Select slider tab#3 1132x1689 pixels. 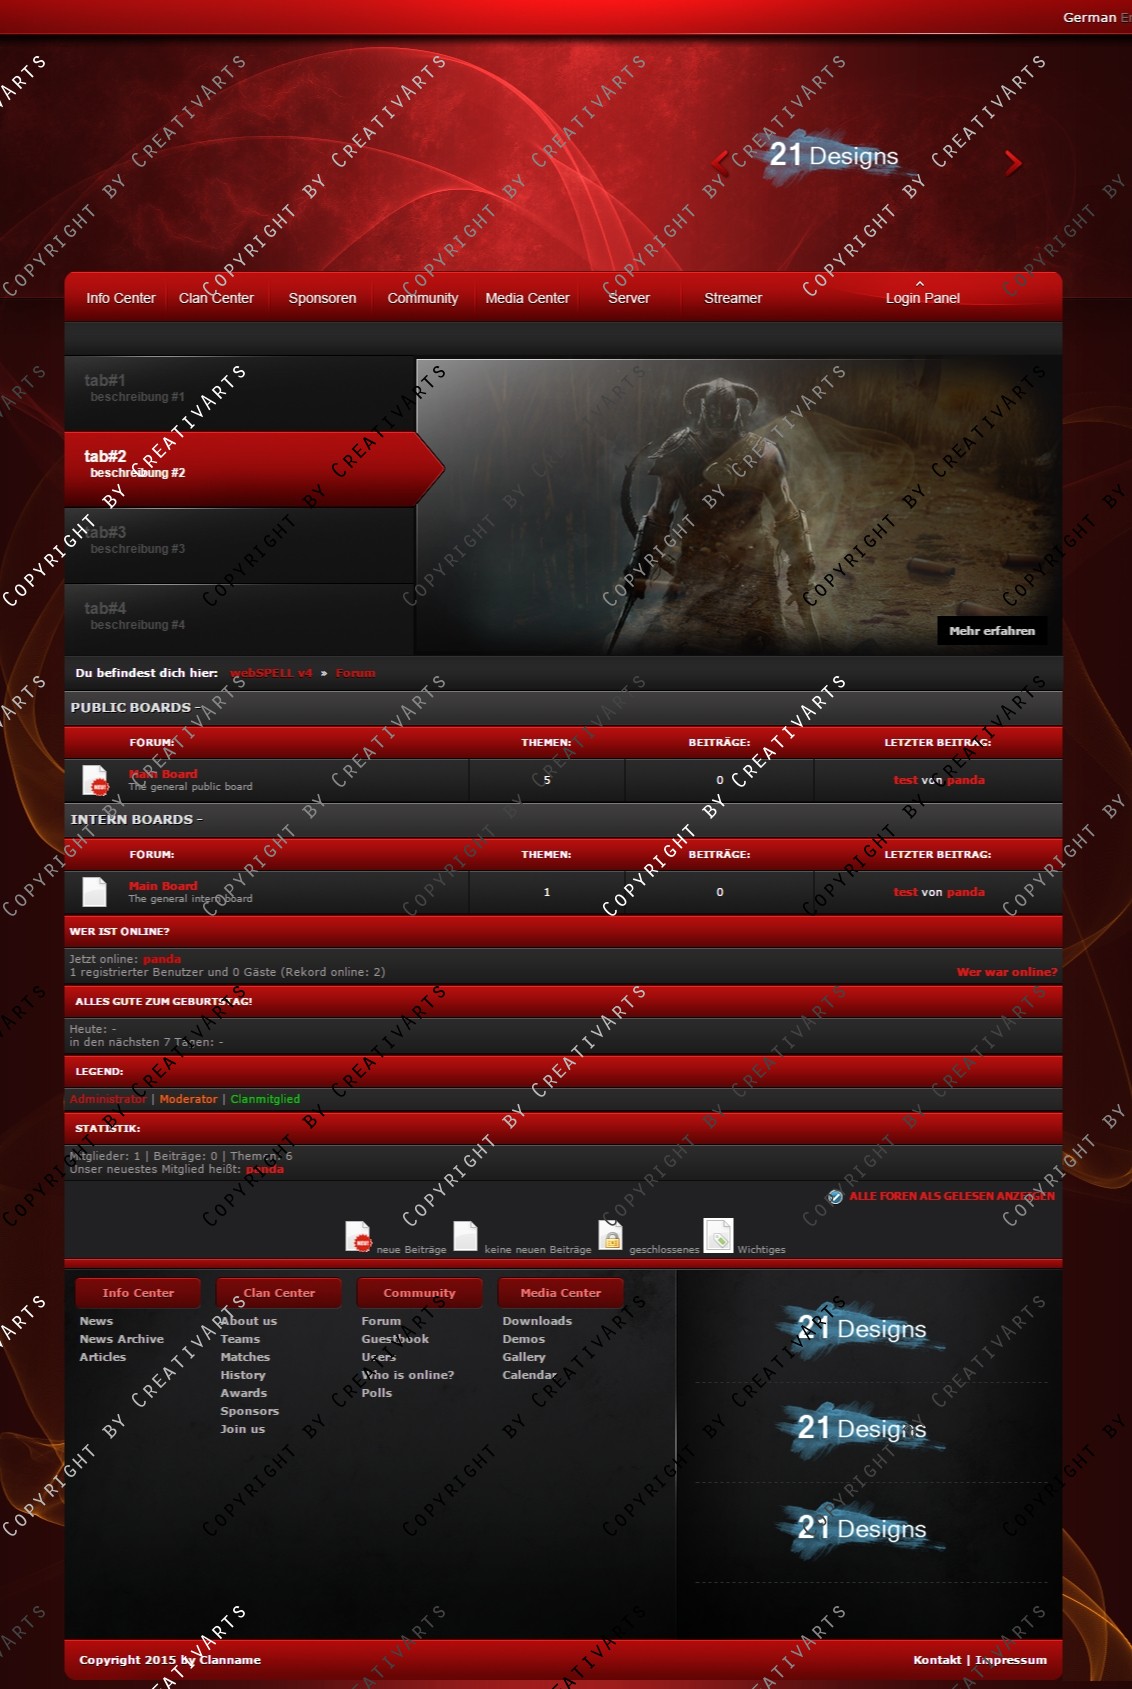pos(240,546)
